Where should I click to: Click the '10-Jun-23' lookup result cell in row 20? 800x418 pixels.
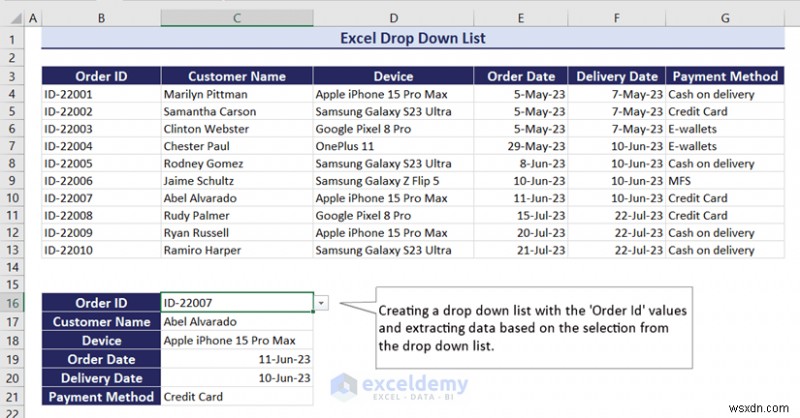click(237, 378)
